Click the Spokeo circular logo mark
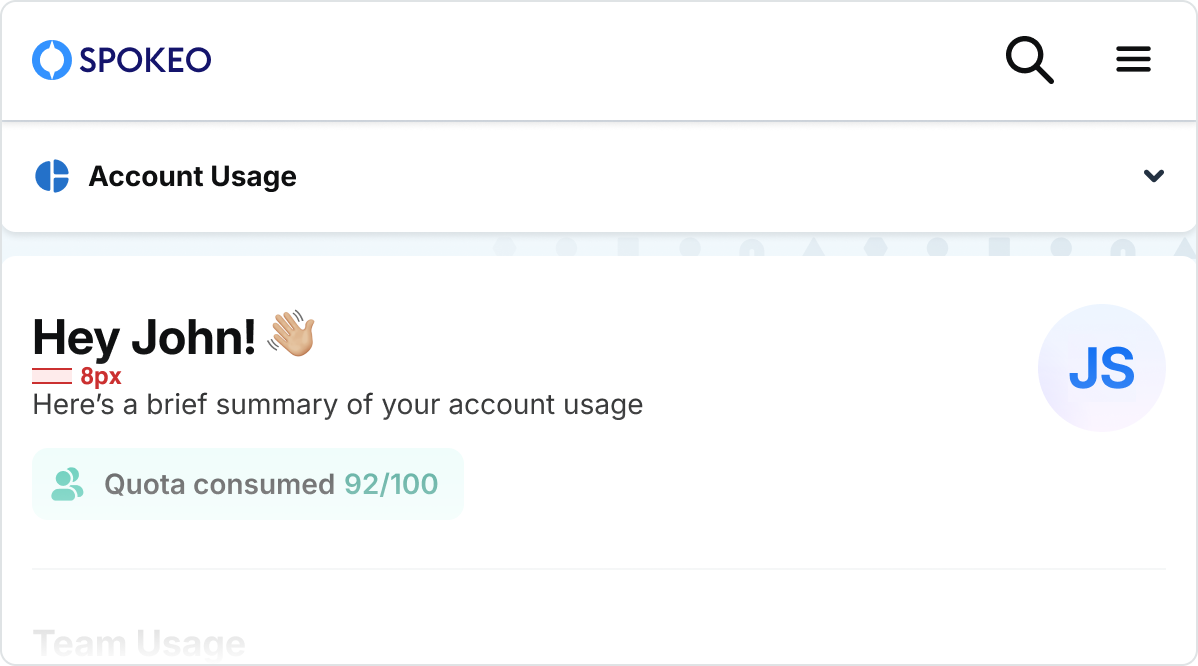1198x666 pixels. coord(52,60)
